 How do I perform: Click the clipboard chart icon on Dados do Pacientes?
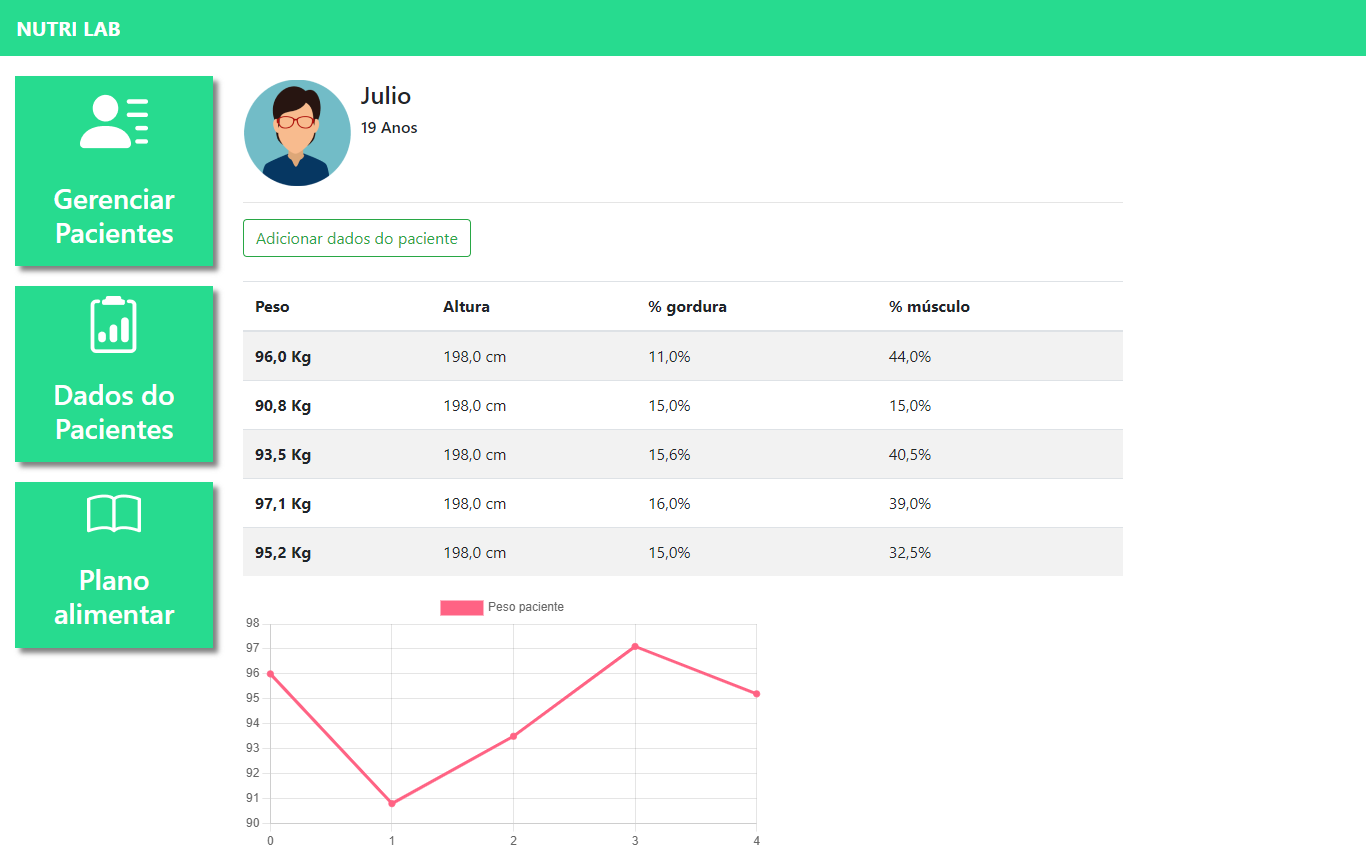tap(114, 325)
